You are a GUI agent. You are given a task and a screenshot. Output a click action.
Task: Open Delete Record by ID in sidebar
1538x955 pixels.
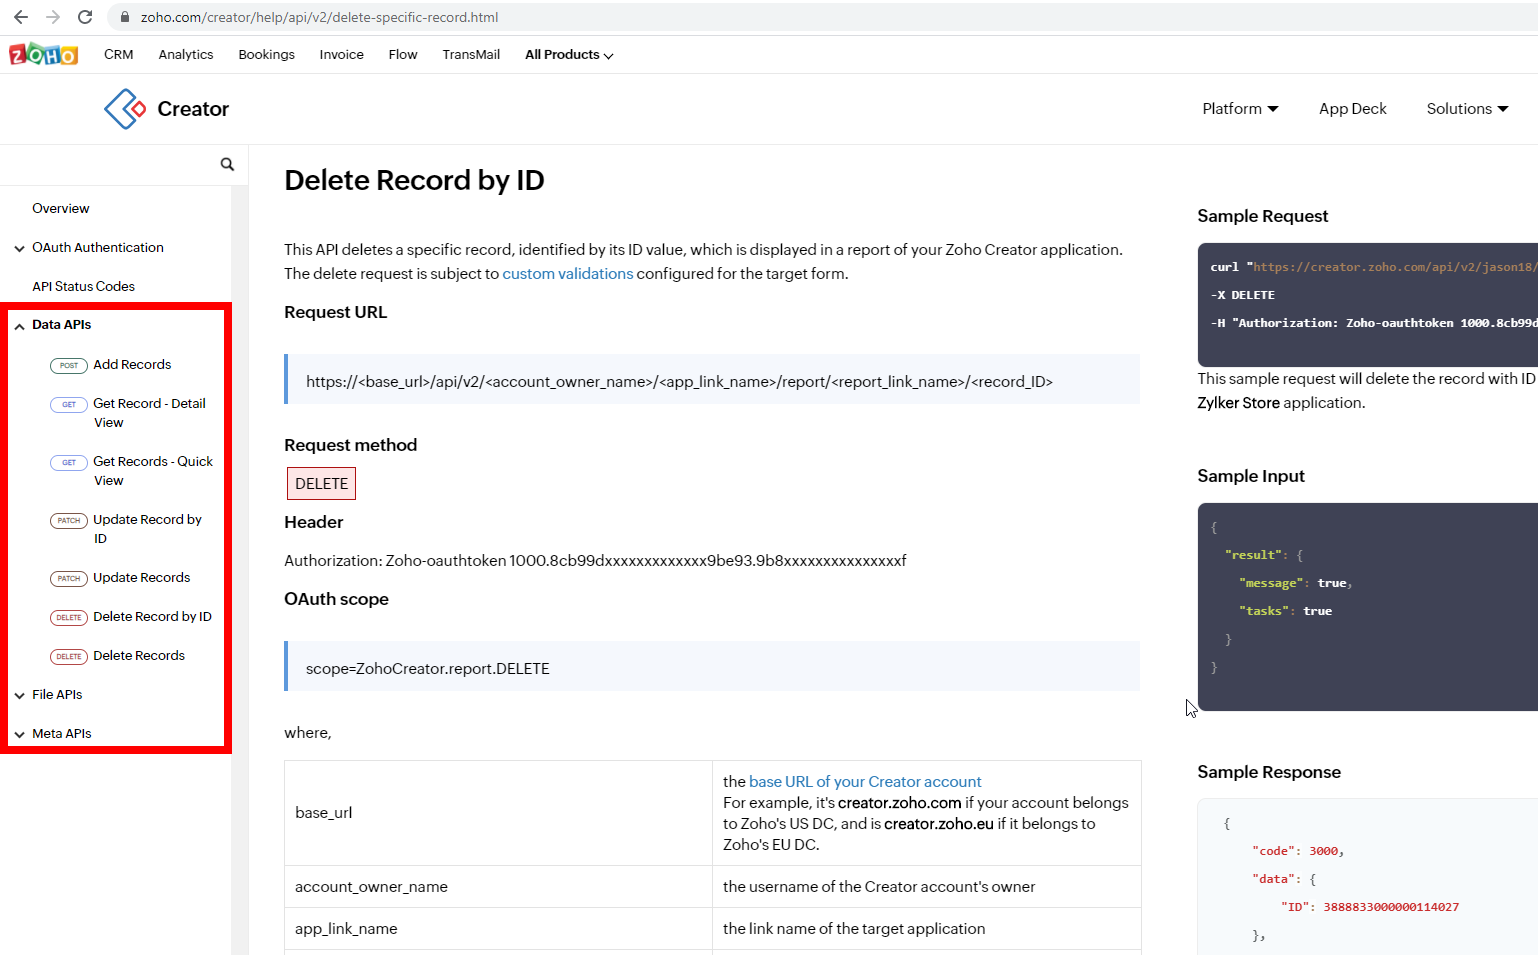pos(152,617)
